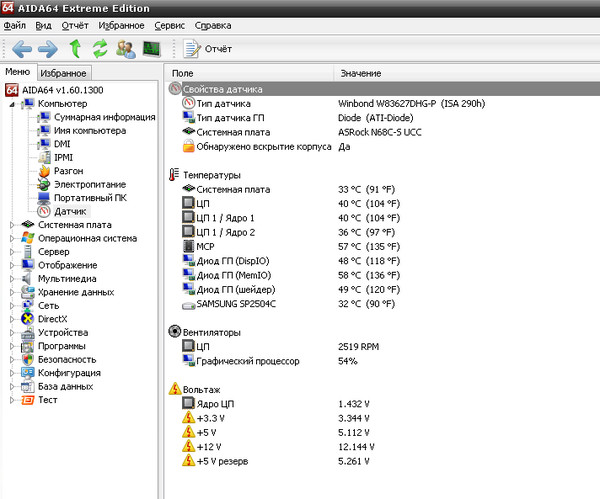Select the Разгон flame icon in the tree
This screenshot has width=600, height=499.
(44, 171)
